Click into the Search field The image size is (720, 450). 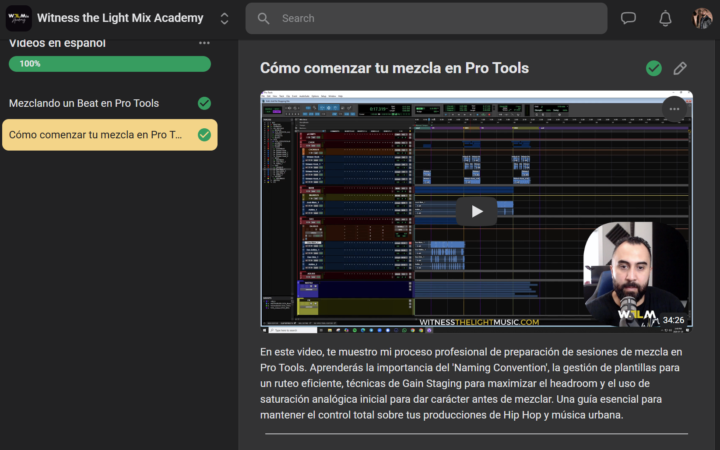pyautogui.click(x=426, y=18)
